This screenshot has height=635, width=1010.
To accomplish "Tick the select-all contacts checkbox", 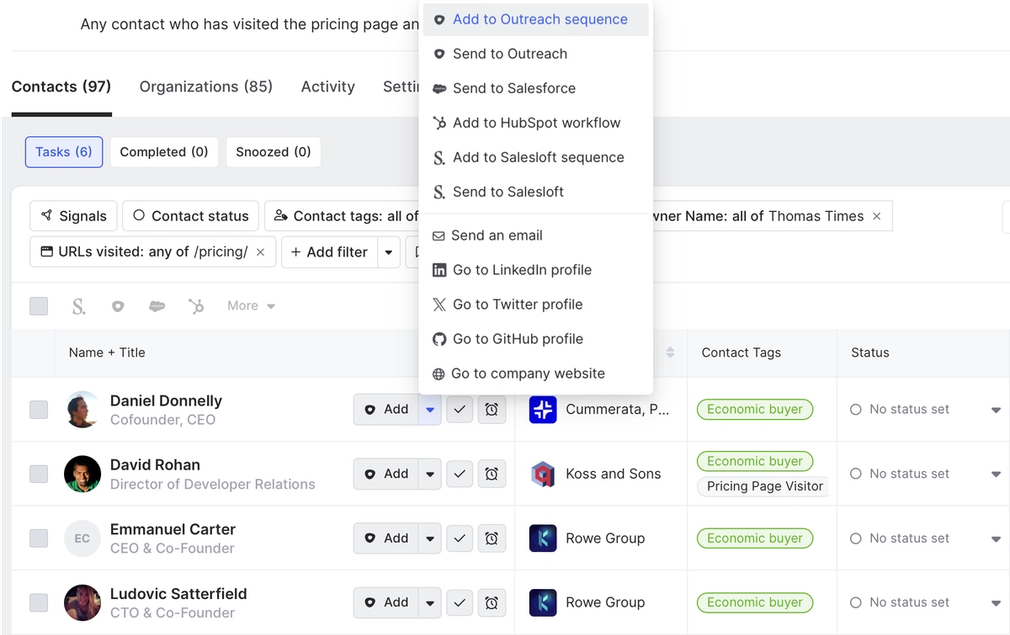I will (39, 306).
